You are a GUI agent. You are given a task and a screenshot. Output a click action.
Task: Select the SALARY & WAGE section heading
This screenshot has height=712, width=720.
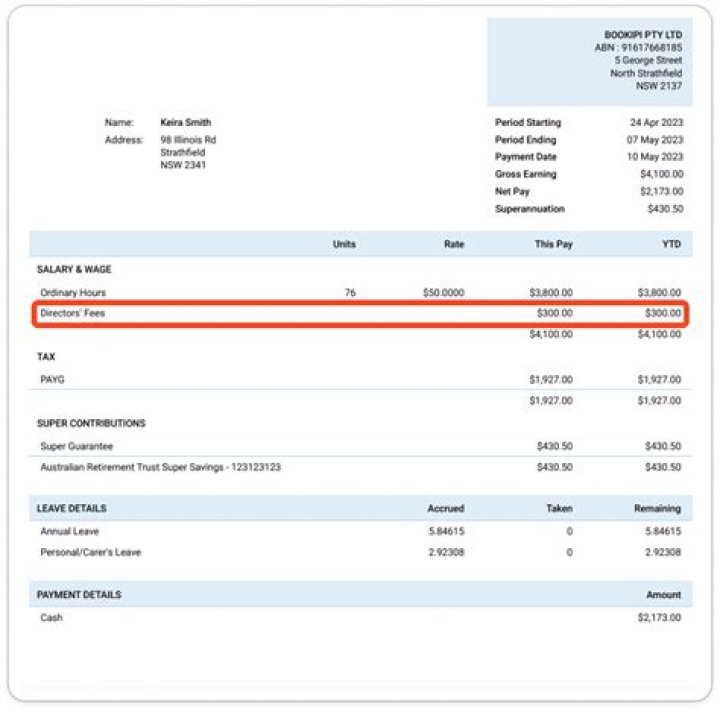coord(74,270)
